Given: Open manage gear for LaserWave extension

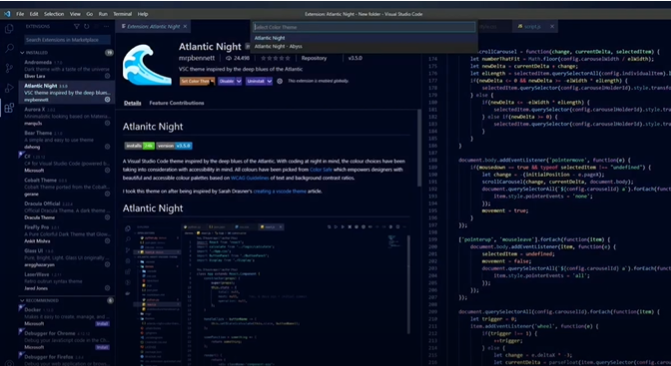Looking at the screenshot, I should 107,288.
